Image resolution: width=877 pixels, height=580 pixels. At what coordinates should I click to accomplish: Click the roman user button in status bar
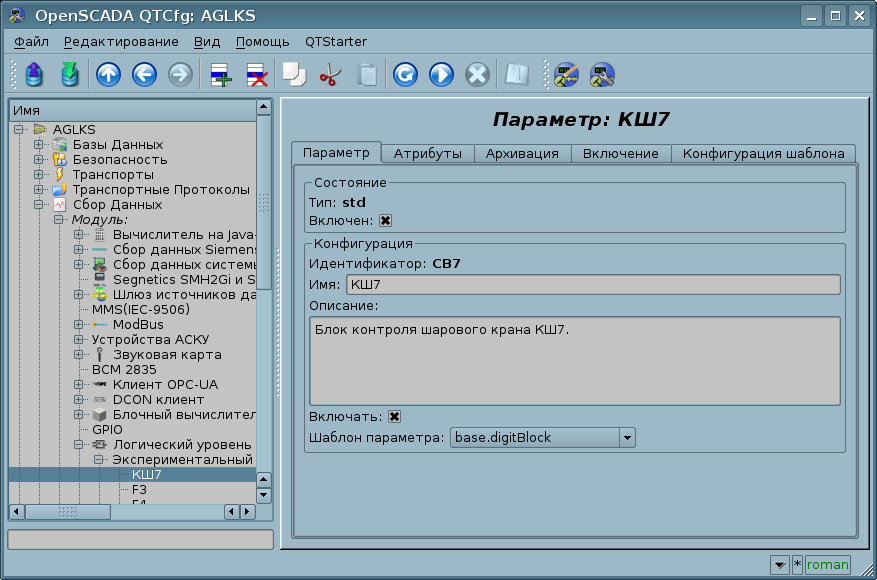pos(827,565)
